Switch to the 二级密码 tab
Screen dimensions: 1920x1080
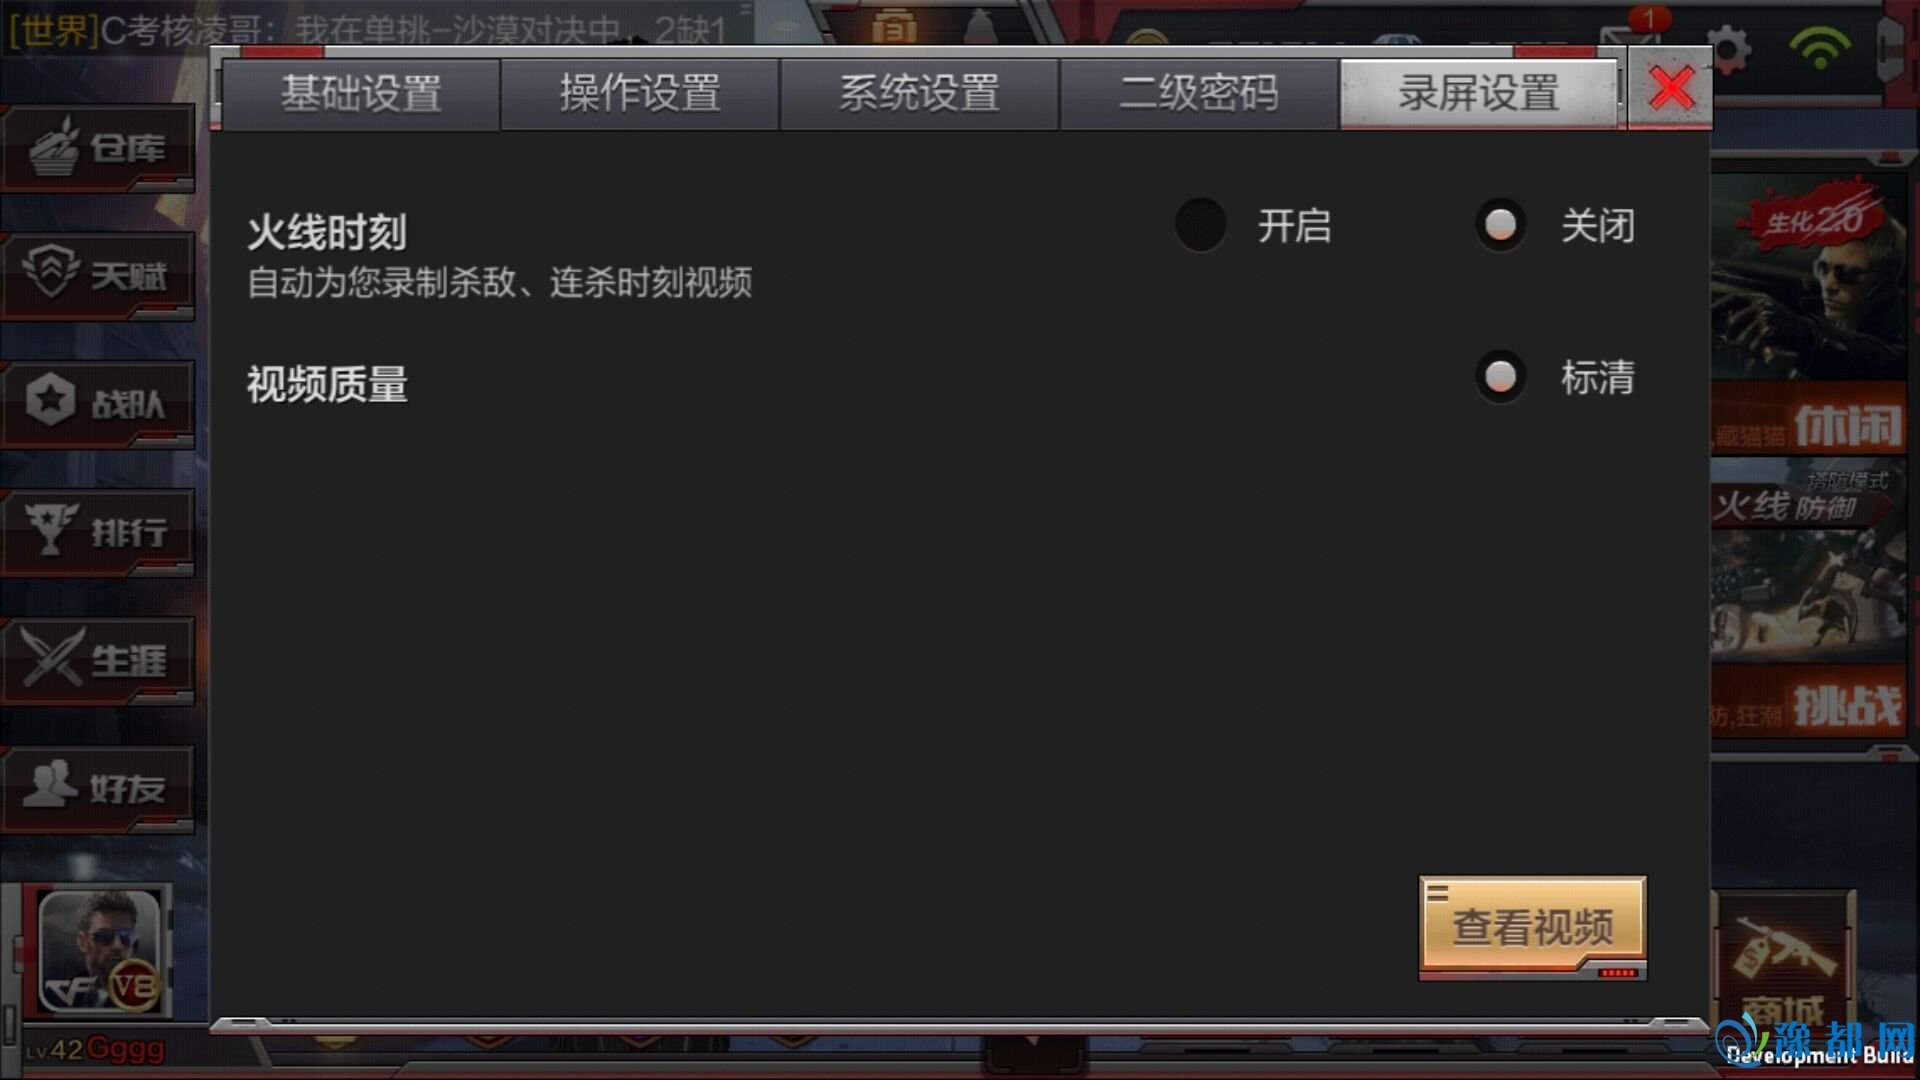click(x=1199, y=94)
